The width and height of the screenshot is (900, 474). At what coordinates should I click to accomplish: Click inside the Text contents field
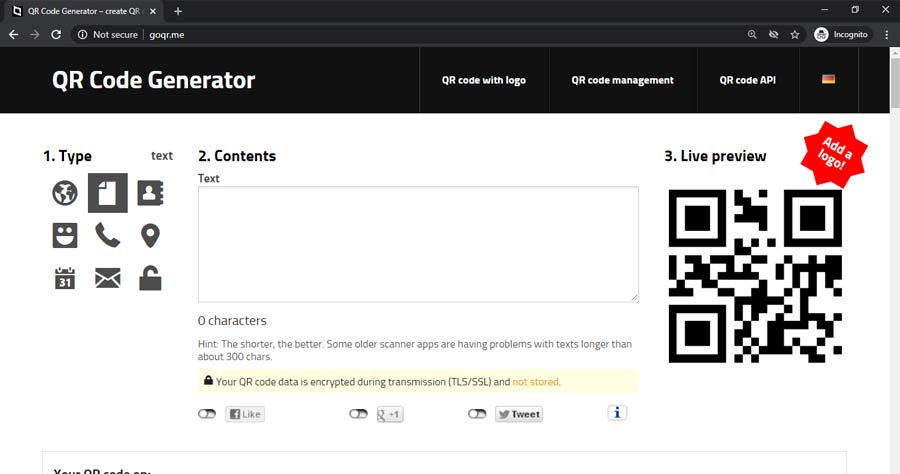tap(418, 244)
